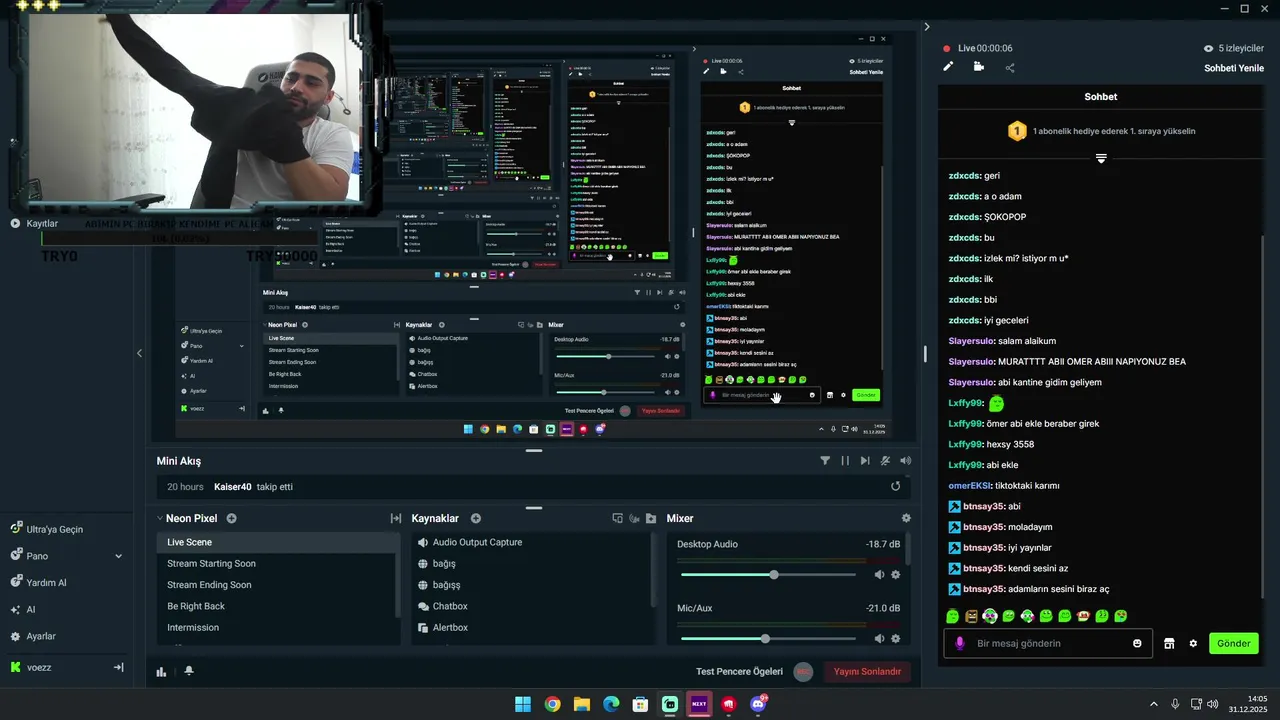Open the Mini Akış filter icon

[825, 461]
